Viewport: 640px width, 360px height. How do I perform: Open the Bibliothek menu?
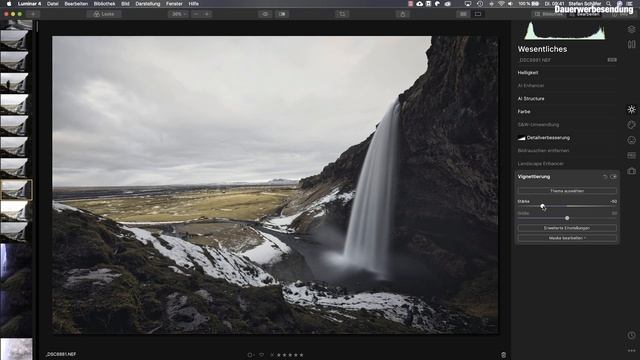(104, 4)
